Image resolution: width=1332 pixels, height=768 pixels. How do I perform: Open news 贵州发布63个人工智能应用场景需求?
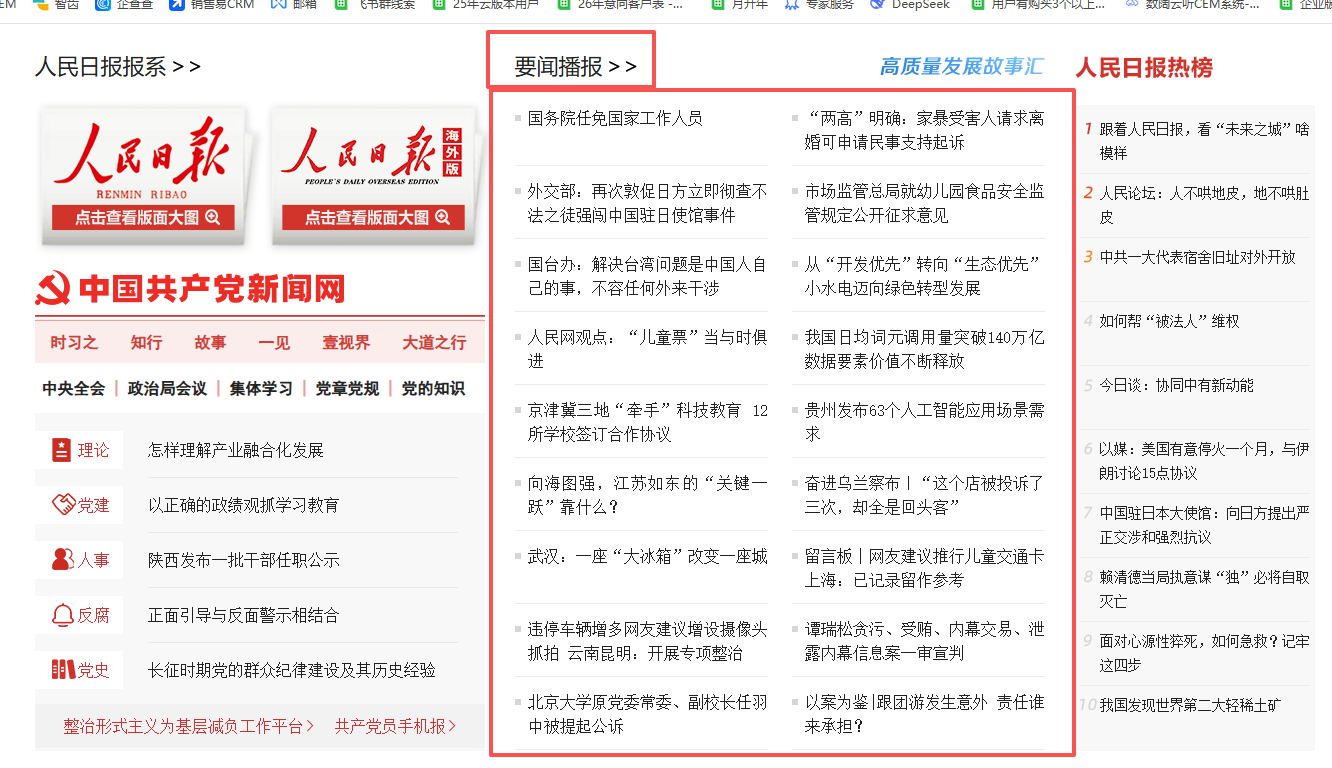[x=924, y=422]
